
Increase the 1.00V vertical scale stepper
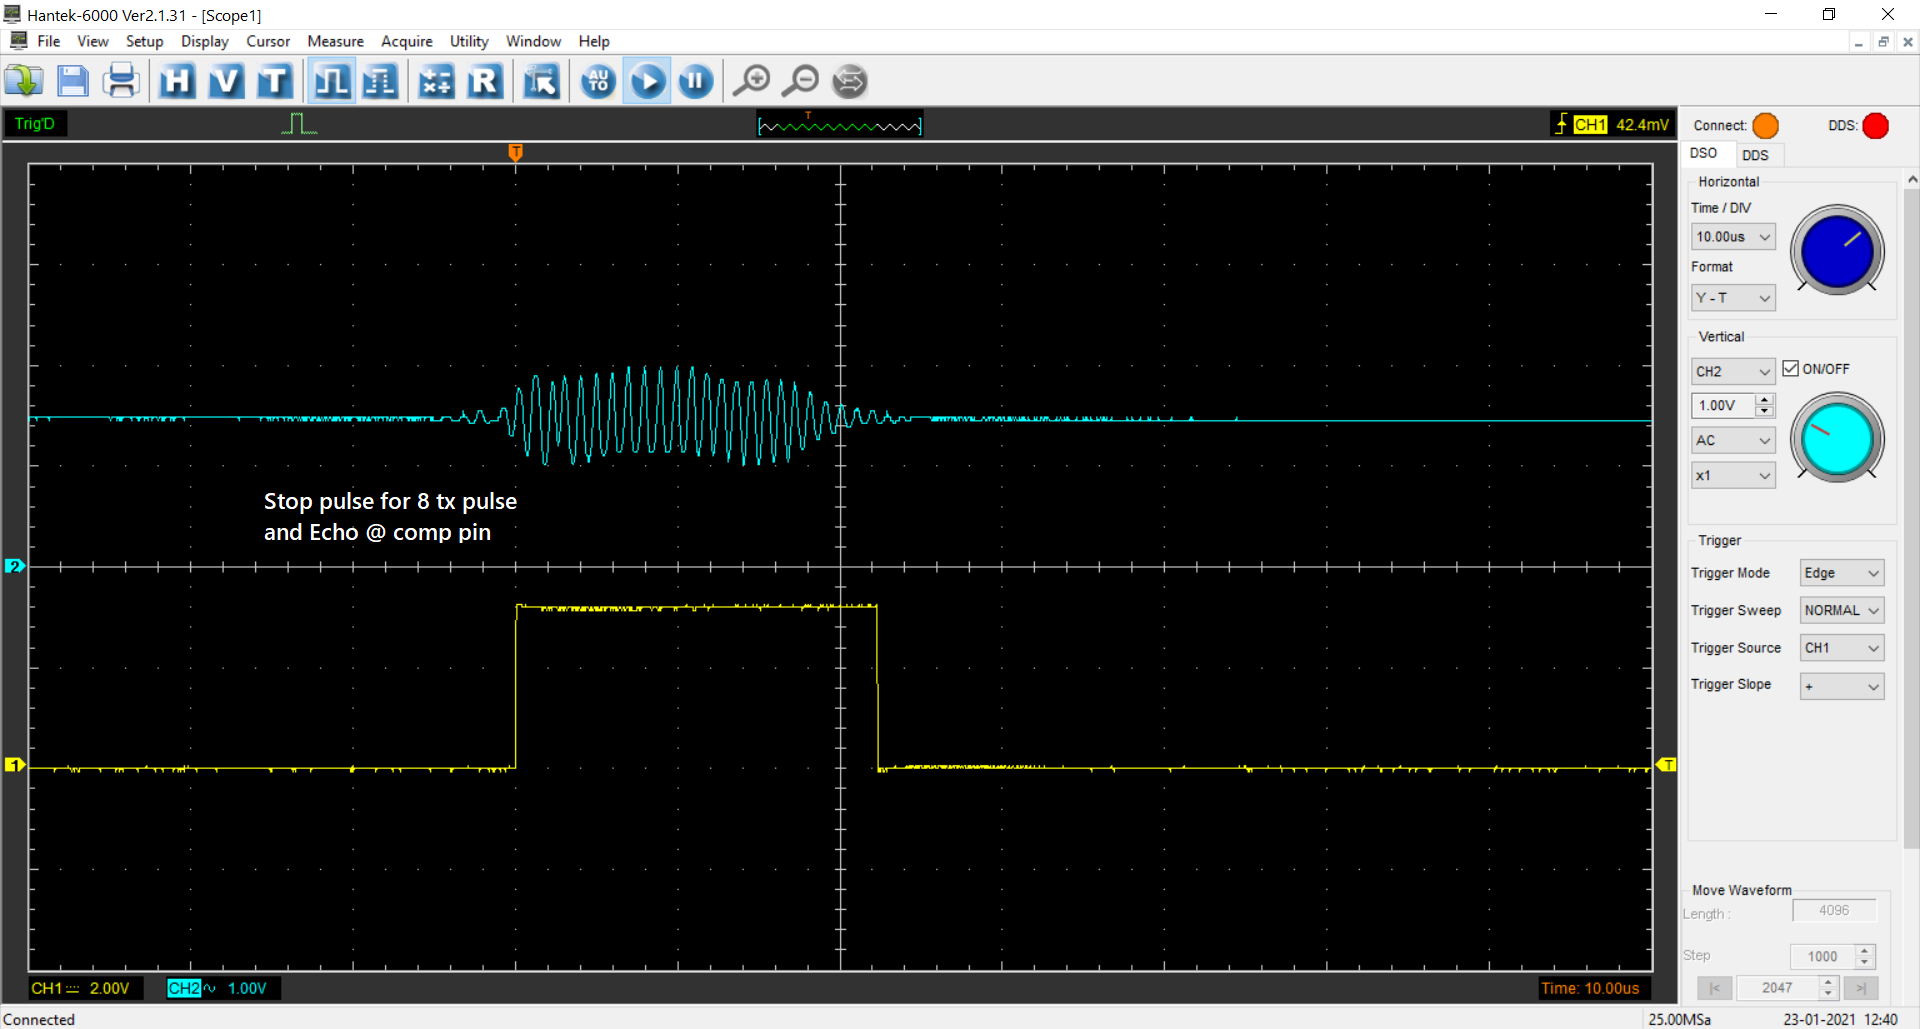[1765, 400]
